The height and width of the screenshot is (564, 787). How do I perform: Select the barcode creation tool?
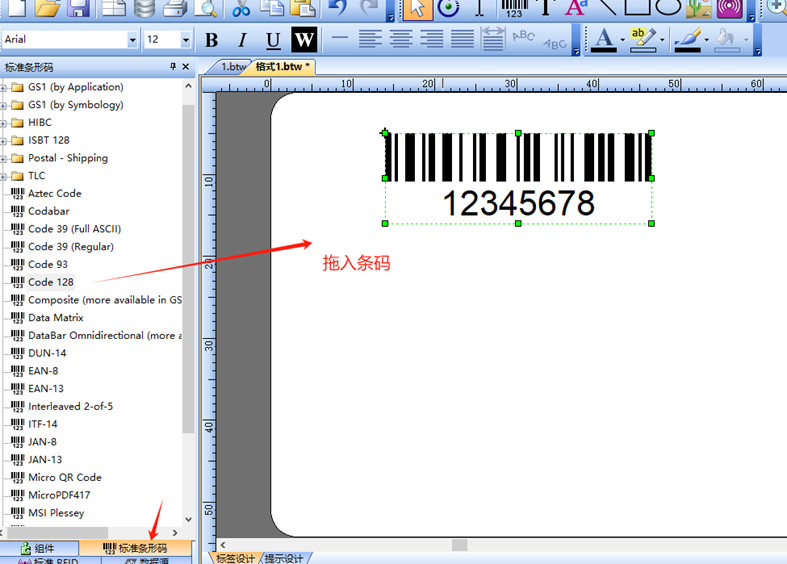click(x=514, y=9)
